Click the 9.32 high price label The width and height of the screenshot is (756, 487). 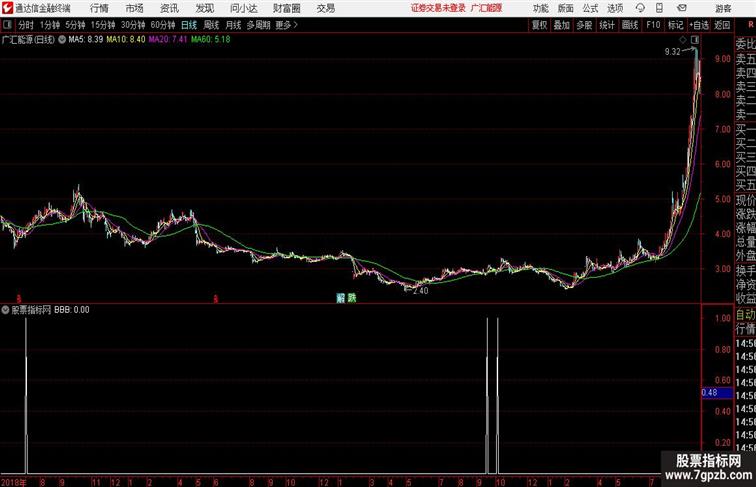[672, 52]
